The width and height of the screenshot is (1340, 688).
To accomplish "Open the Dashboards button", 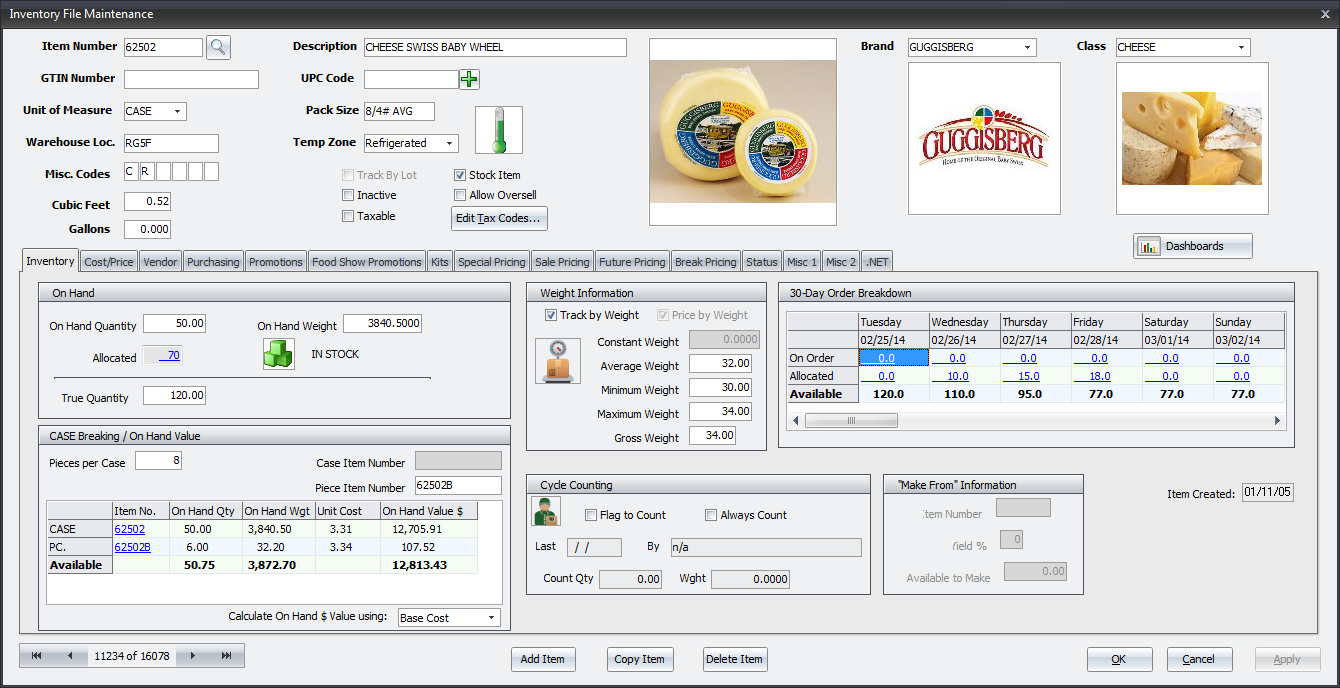I will tap(1192, 246).
